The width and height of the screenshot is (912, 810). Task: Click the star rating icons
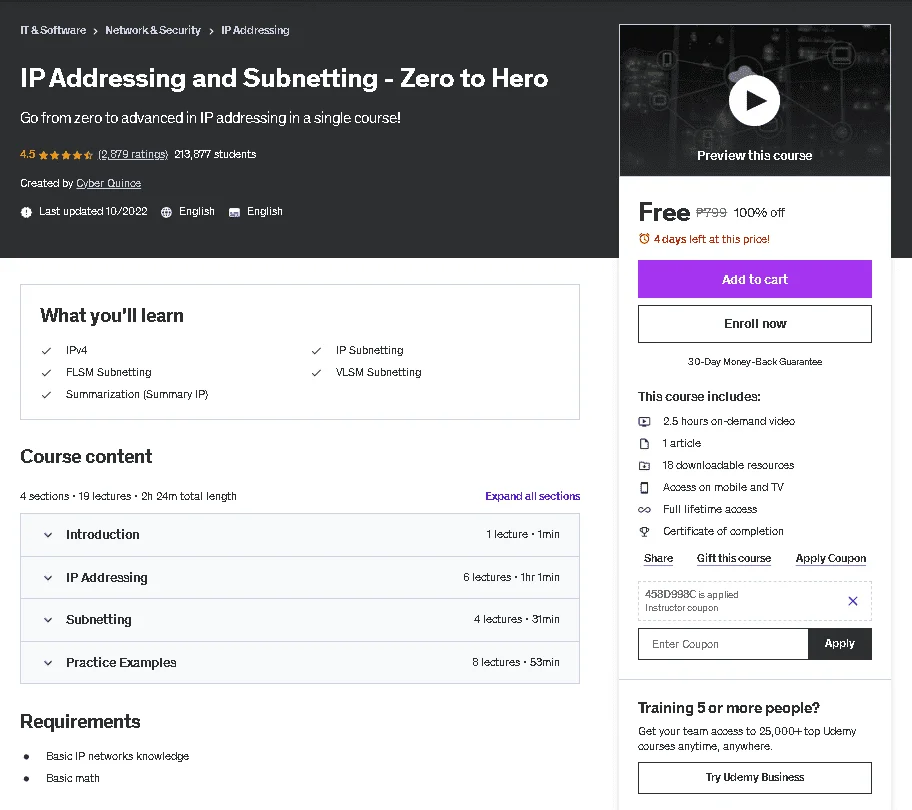66,155
